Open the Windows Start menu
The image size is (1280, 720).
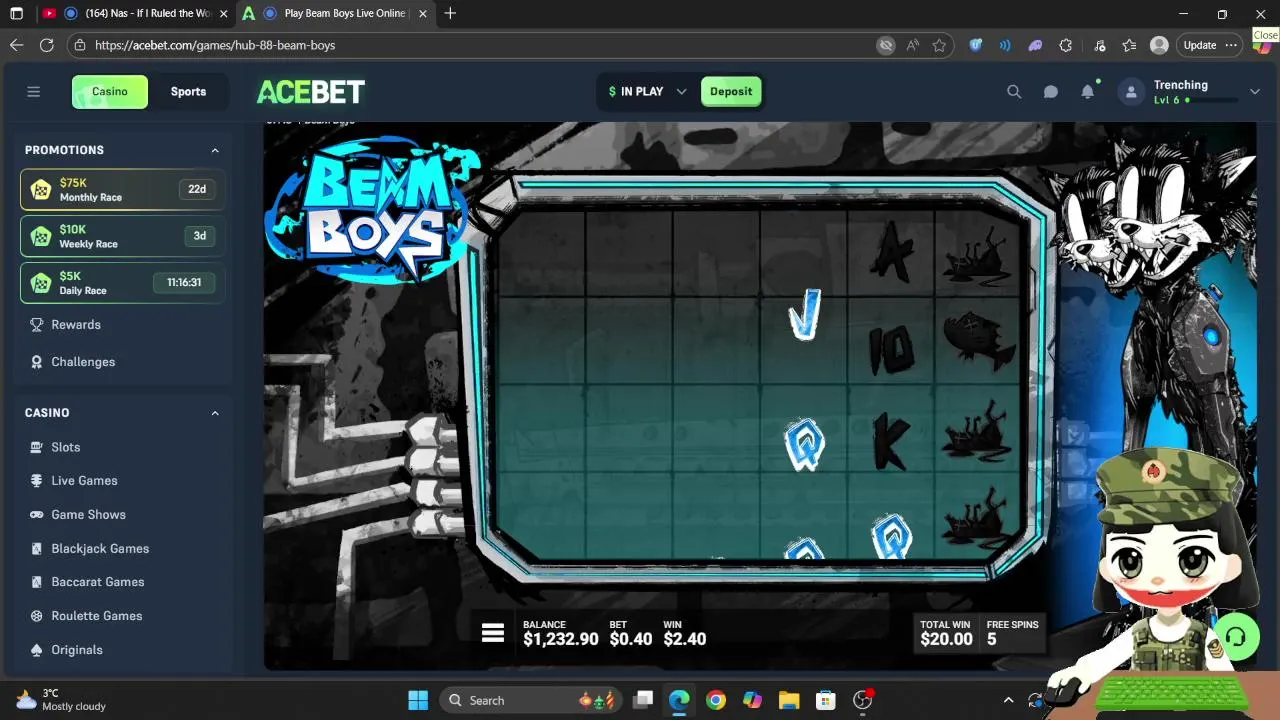(418, 700)
